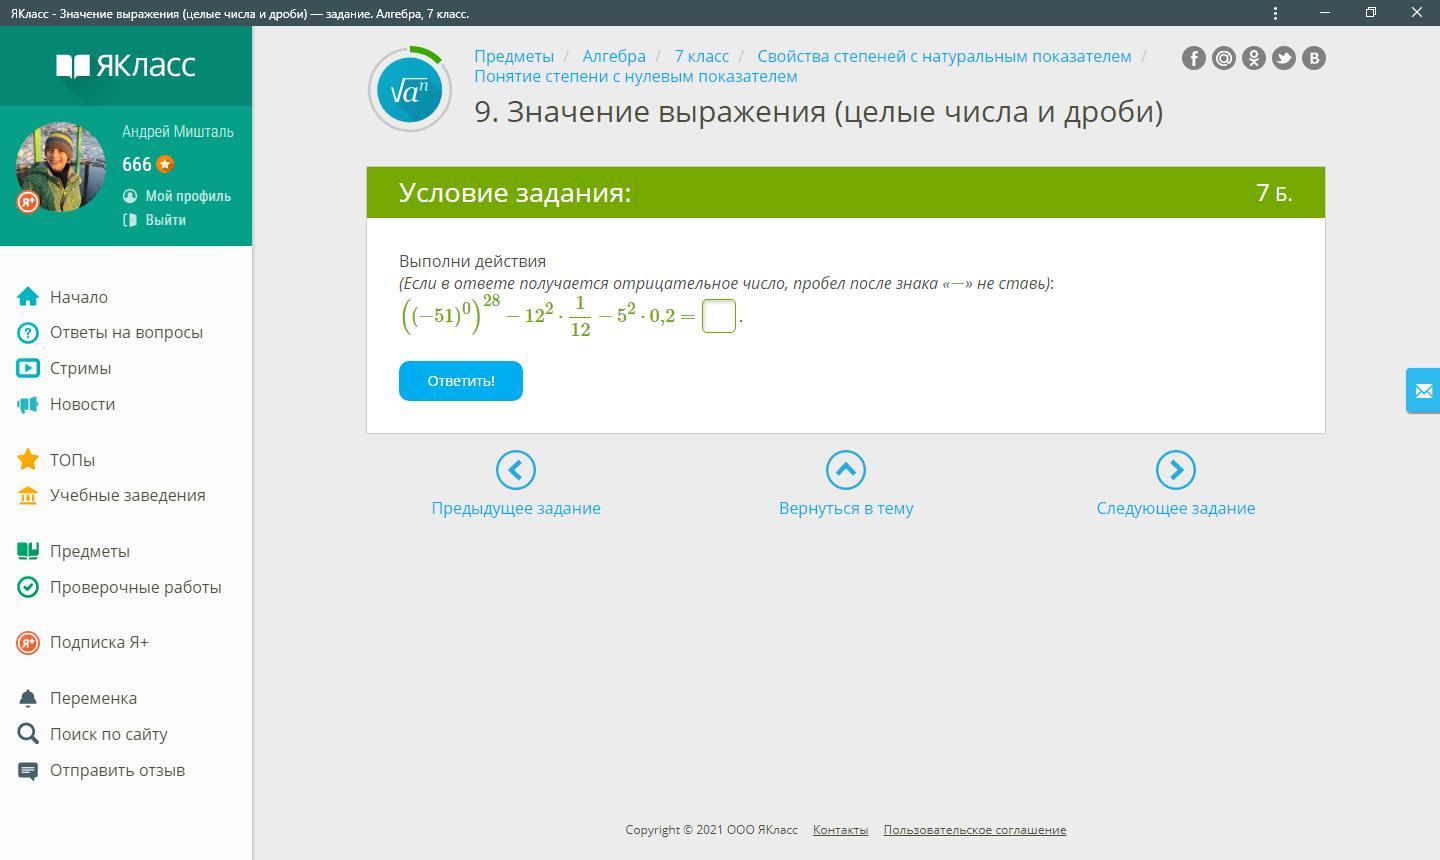This screenshot has height=860, width=1440.
Task: Click the Поиск по сайту magnifier icon
Action: pos(28,734)
